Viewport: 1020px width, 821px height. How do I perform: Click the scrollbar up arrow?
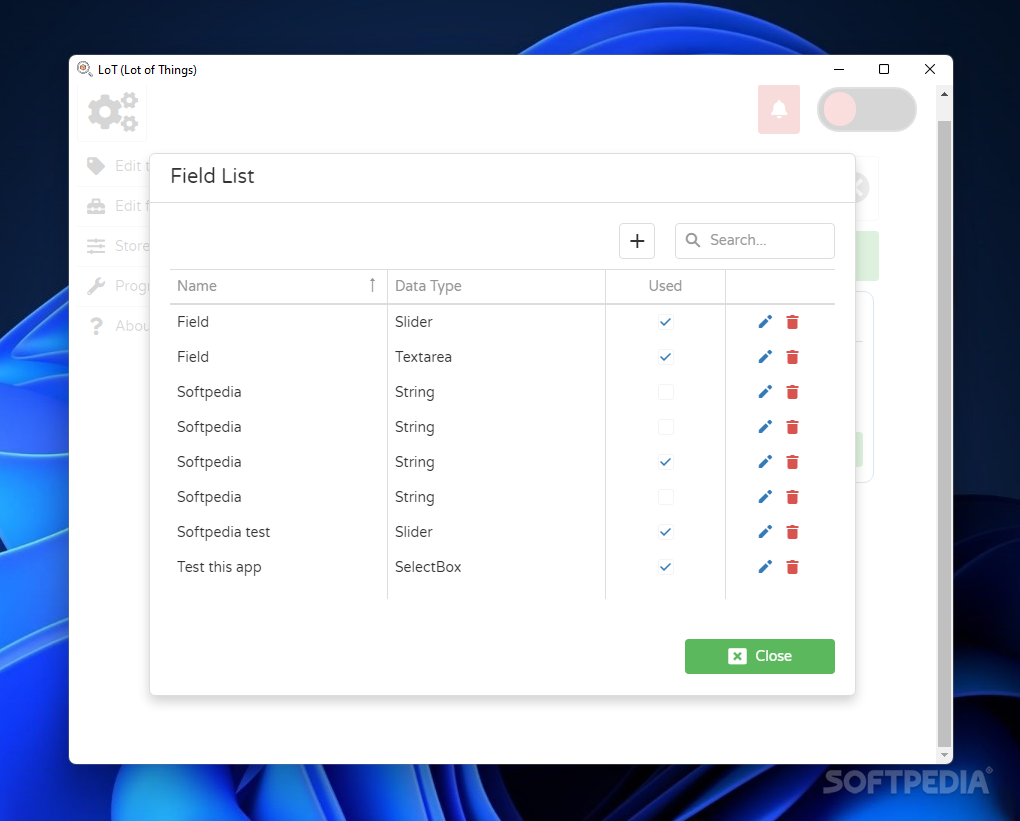944,95
